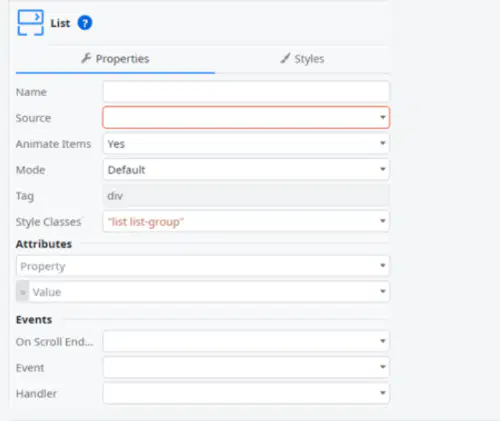Image resolution: width=500 pixels, height=421 pixels.
Task: Open the On Scroll End dropdown
Action: pyautogui.click(x=246, y=341)
